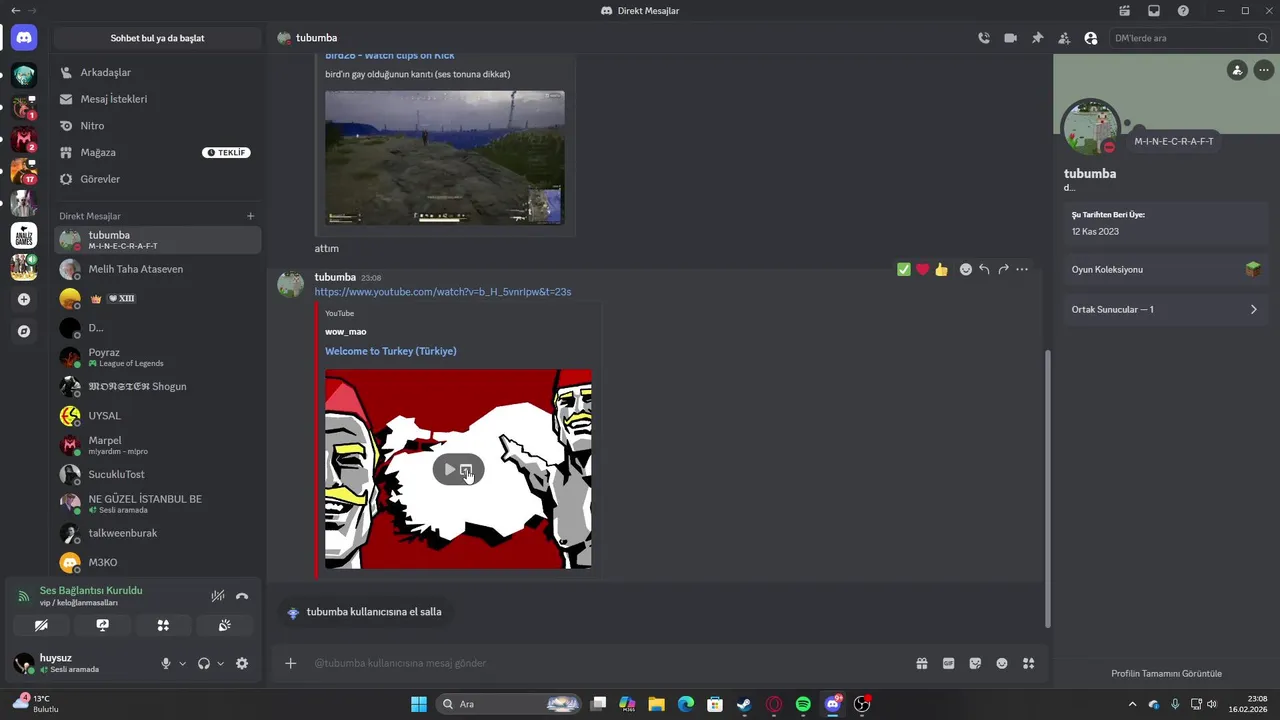Viewport: 1280px width, 720px height.
Task: Open DM with M3KO
Action: pyautogui.click(x=158, y=562)
